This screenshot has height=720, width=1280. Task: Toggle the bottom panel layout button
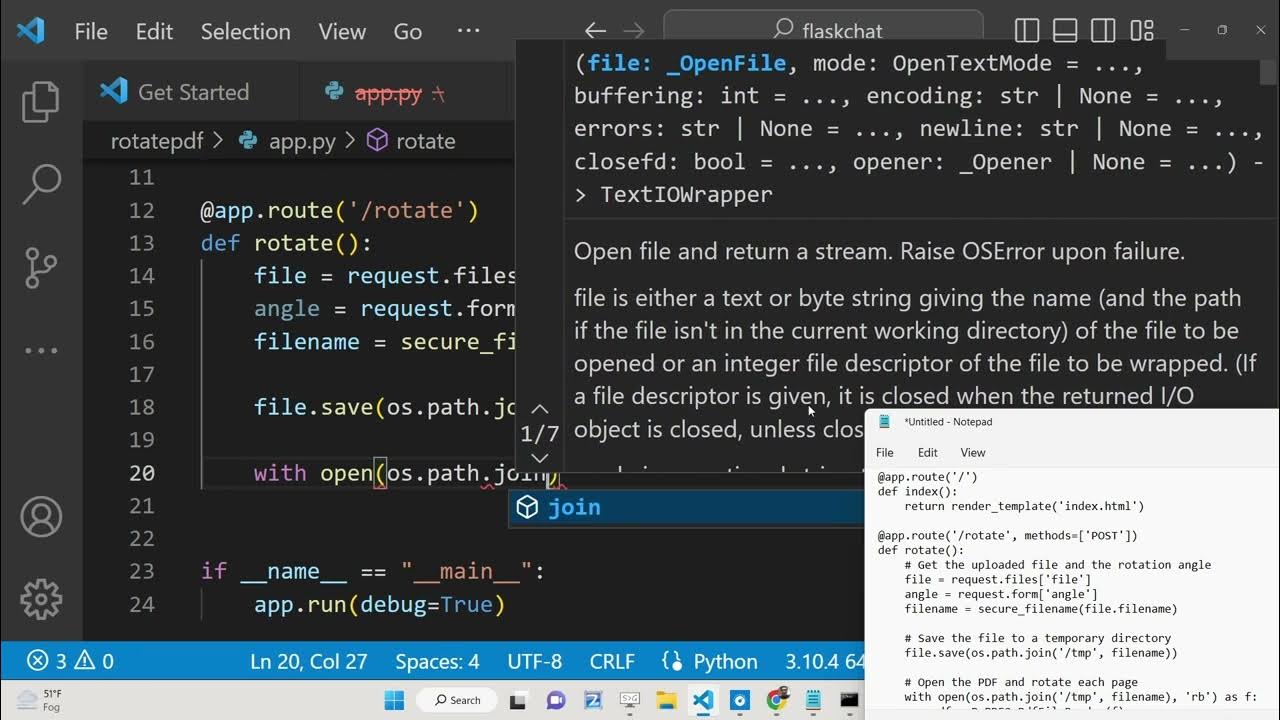(1065, 31)
